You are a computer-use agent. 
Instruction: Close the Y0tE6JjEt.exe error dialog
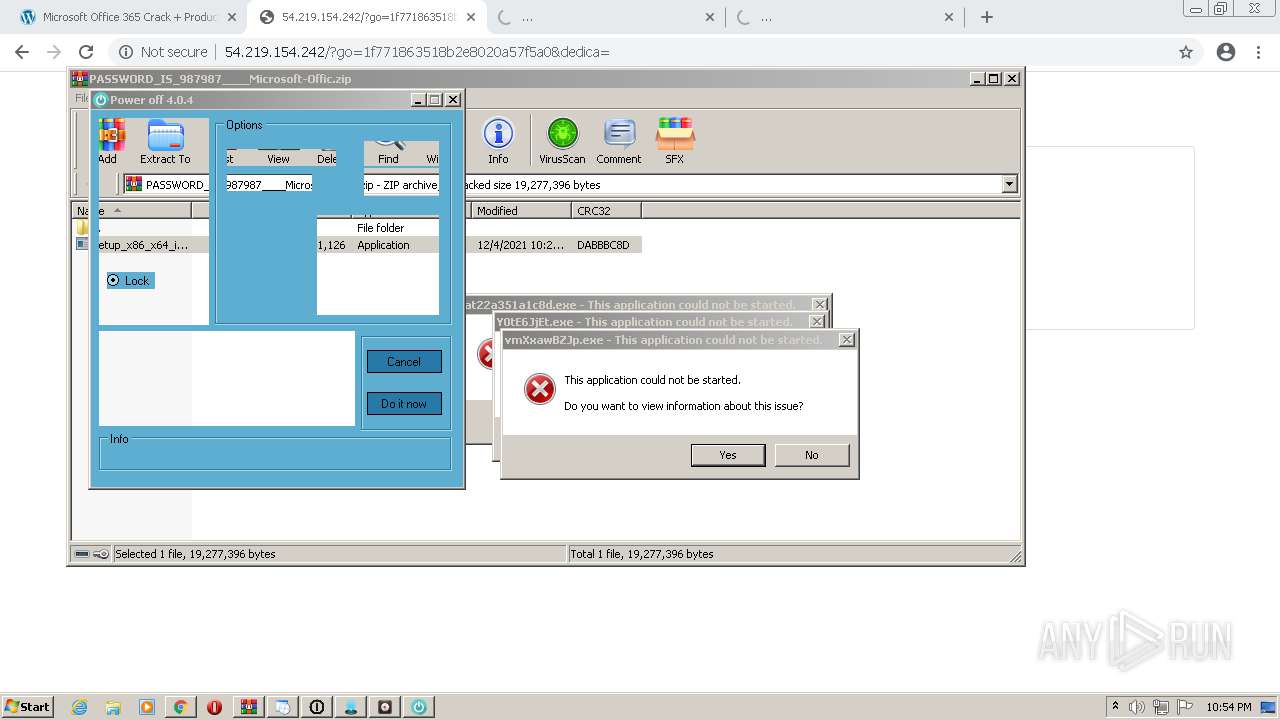point(817,322)
